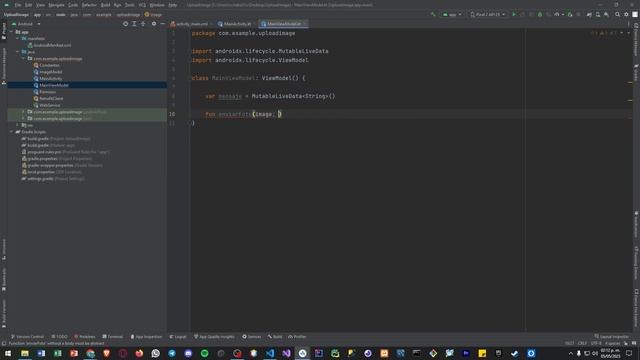The image size is (640, 360).
Task: Open WhatsApp from the taskbar
Action: pos(156,353)
